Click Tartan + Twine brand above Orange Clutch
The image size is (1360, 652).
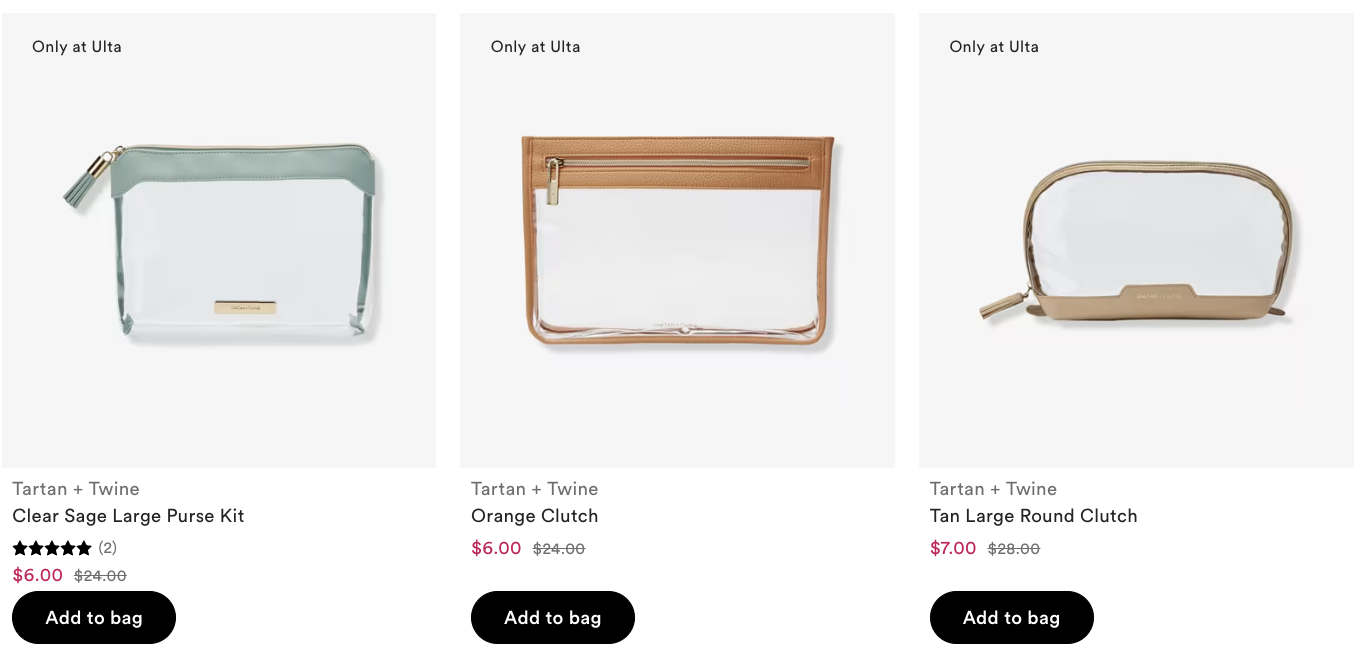click(534, 489)
